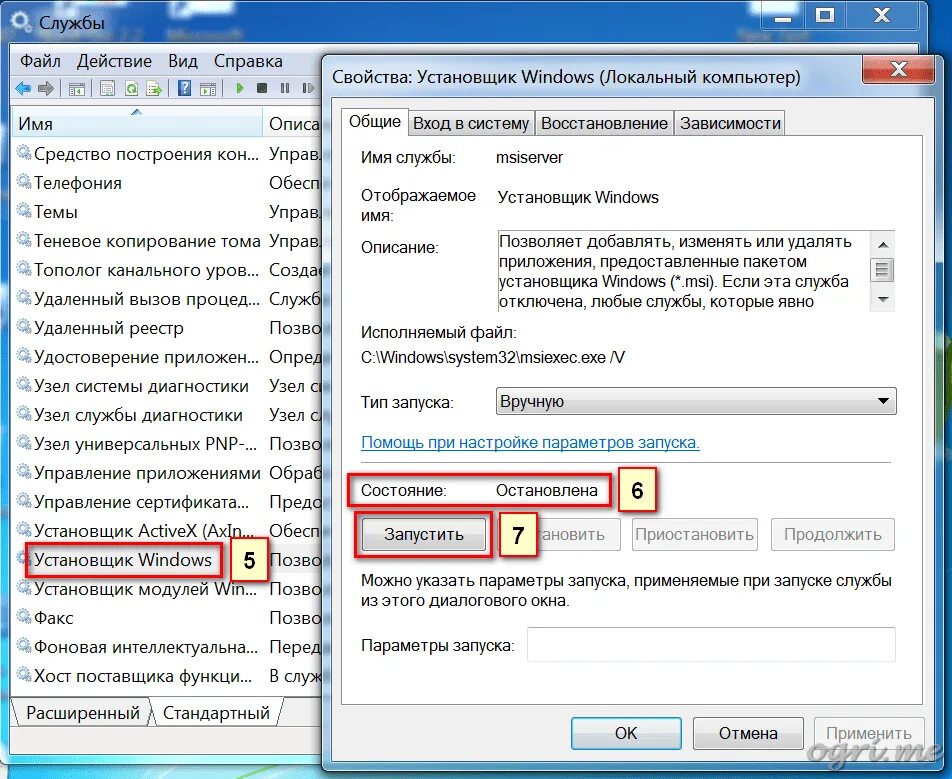Click the Restart service toolbar icon
Screen dimensions: 952x779
[308, 89]
